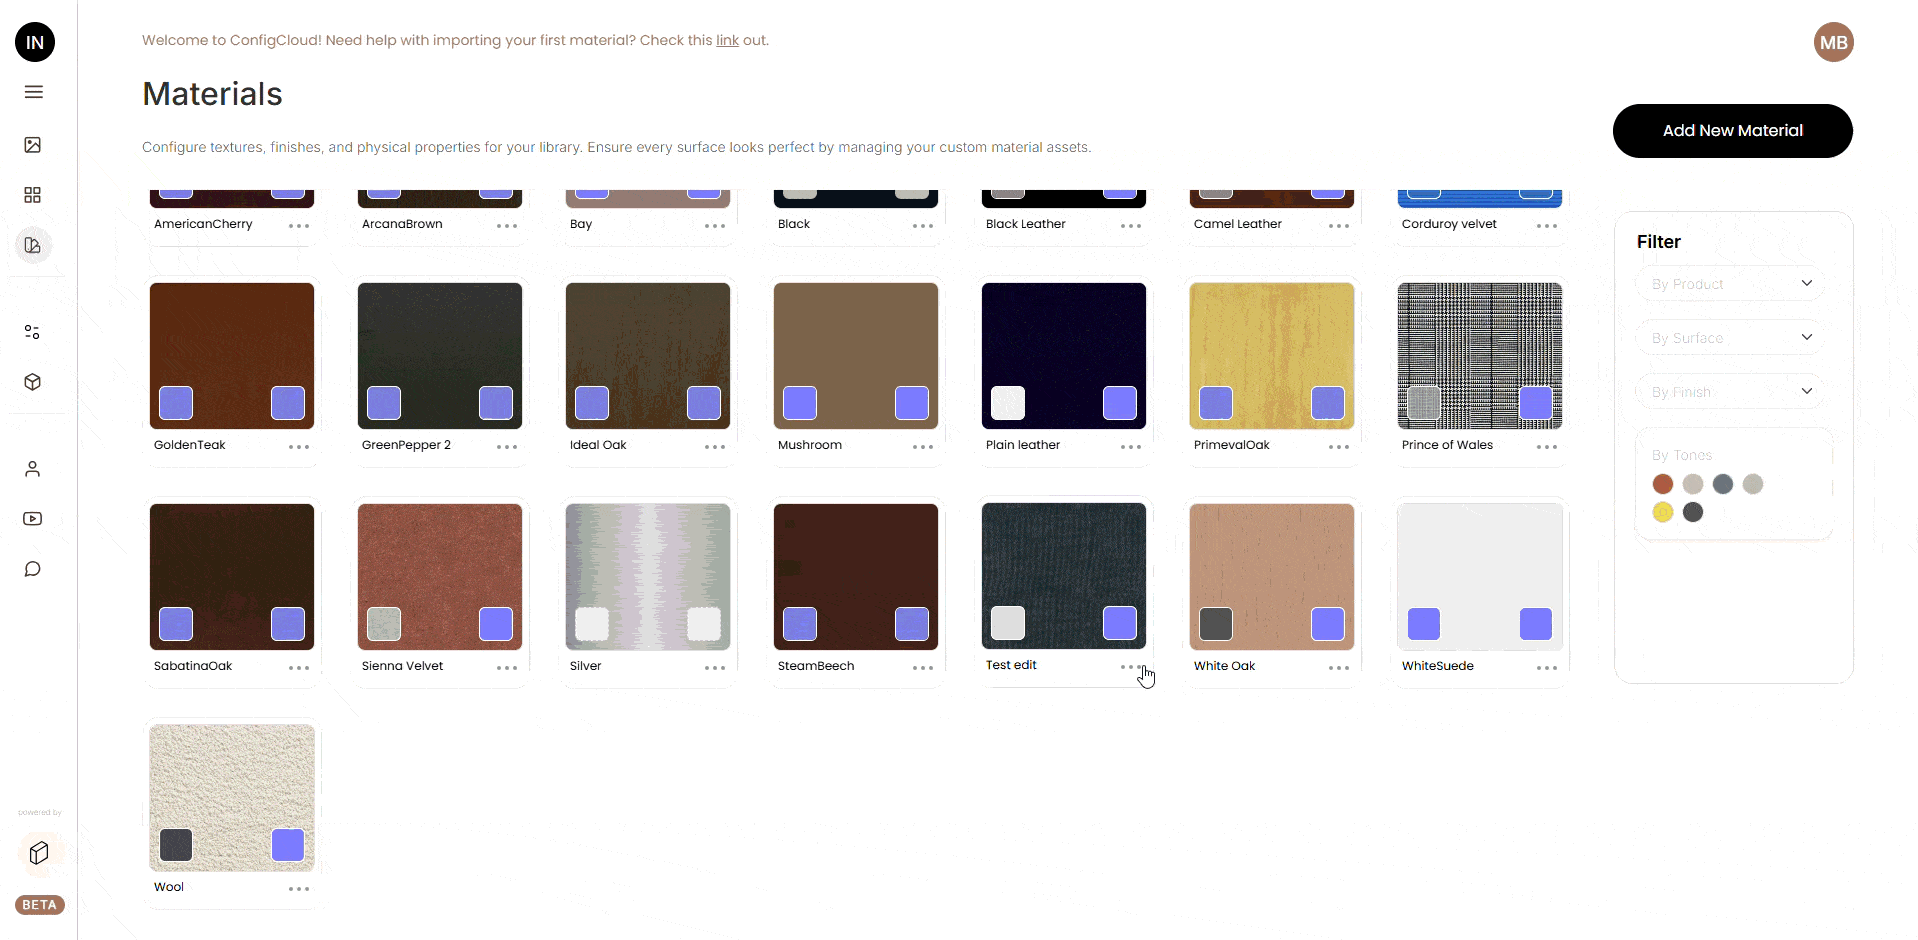Open more options for SabatinaOak

click(299, 668)
